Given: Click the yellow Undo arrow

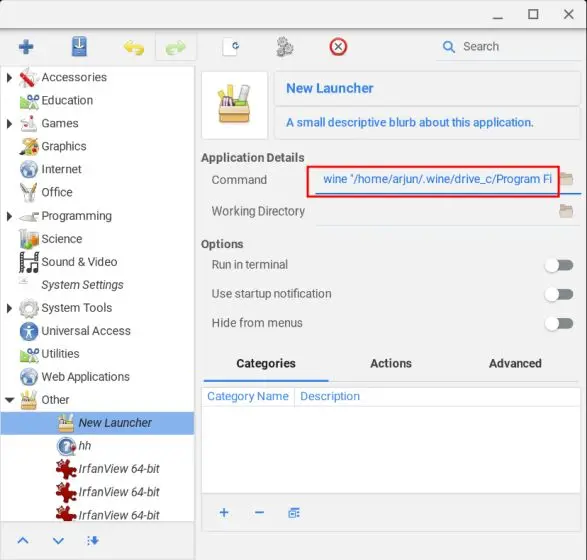Looking at the screenshot, I should [x=134, y=48].
